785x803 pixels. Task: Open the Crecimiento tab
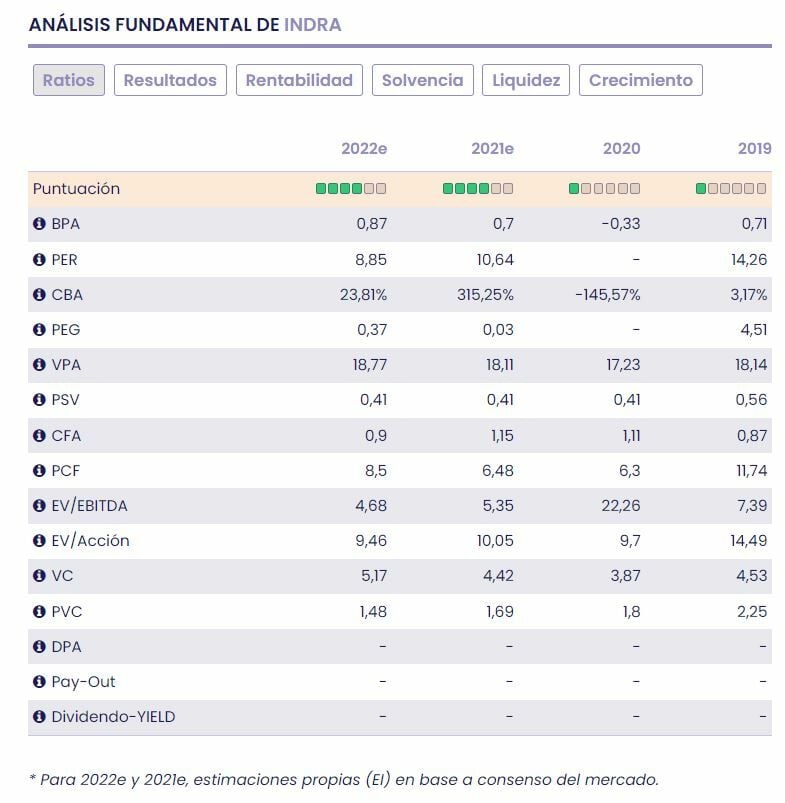tap(640, 81)
